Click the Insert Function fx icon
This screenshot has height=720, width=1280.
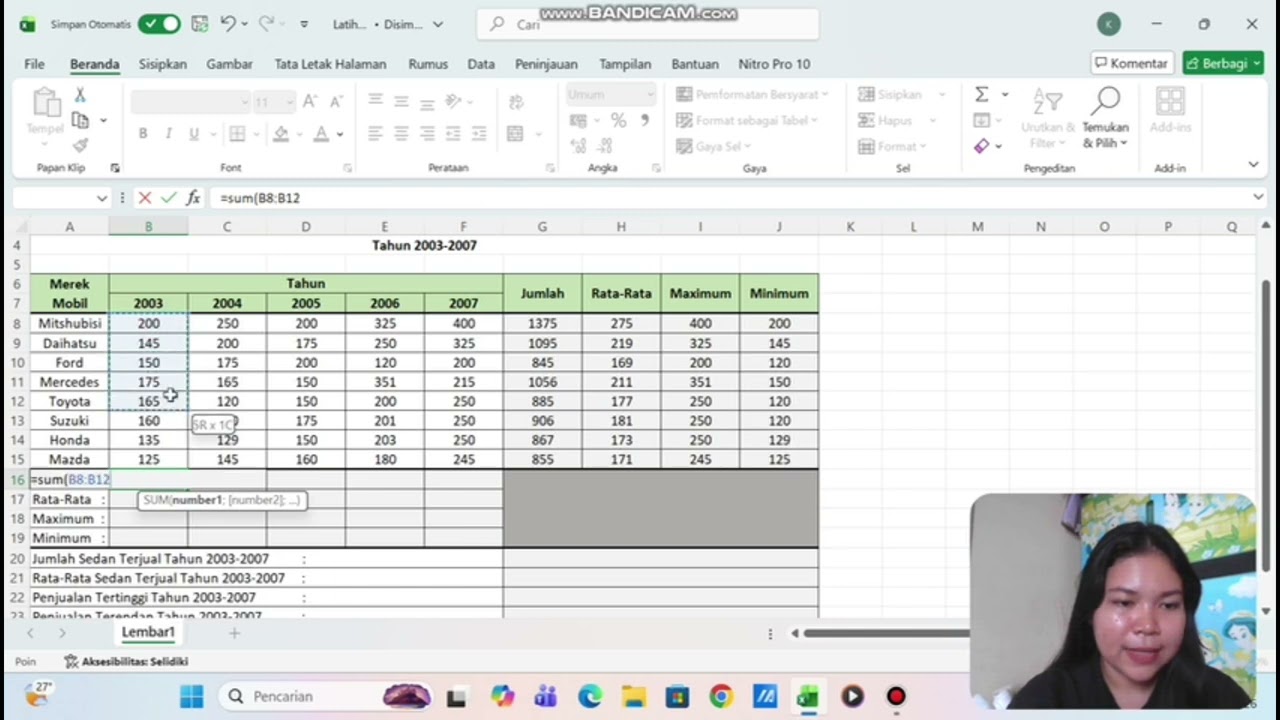[x=193, y=198]
